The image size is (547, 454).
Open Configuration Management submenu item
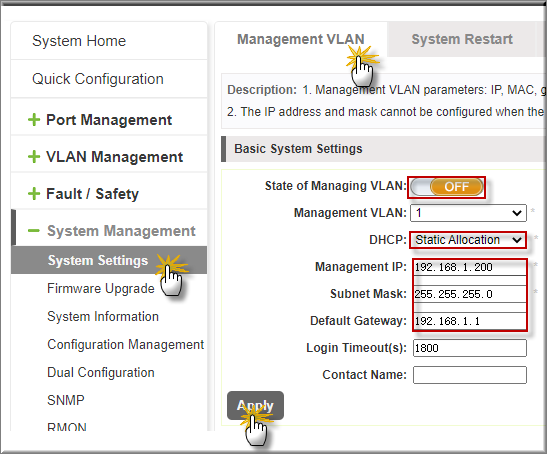point(125,344)
